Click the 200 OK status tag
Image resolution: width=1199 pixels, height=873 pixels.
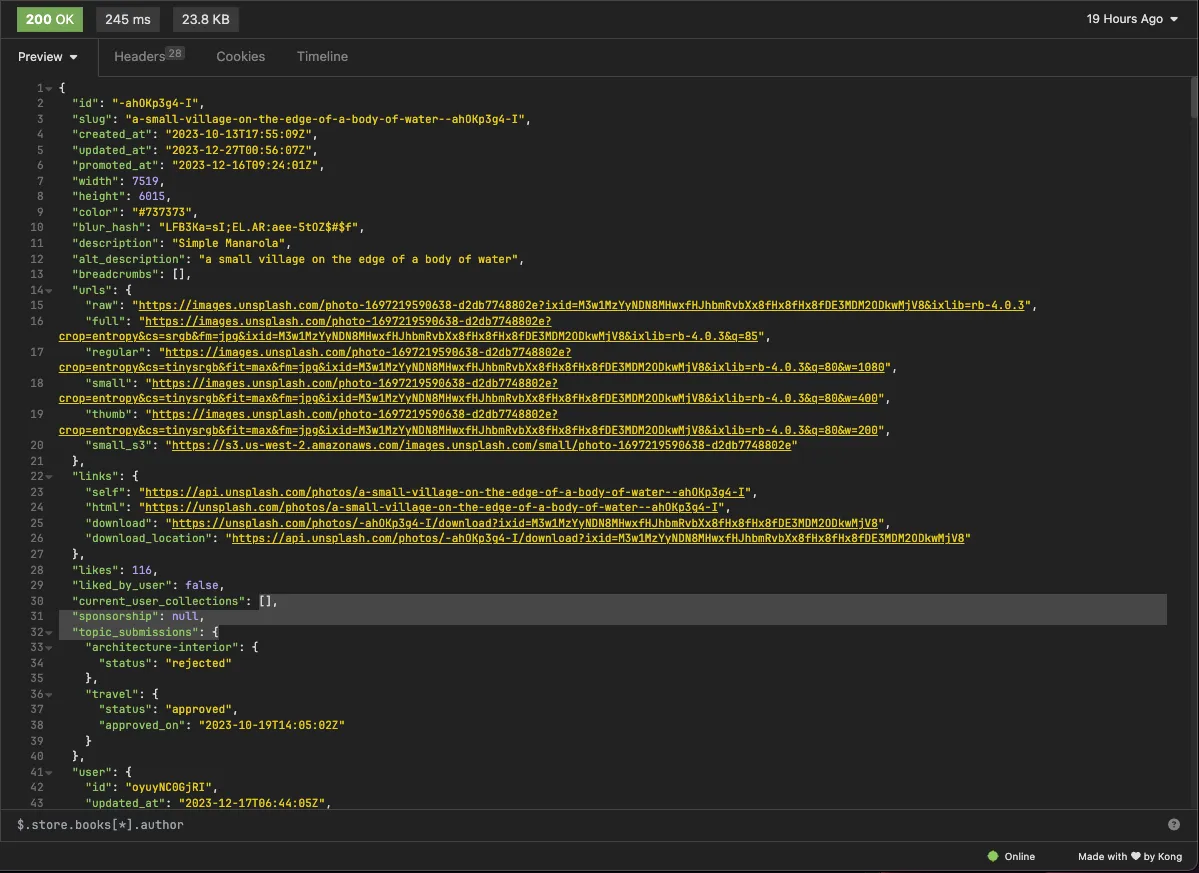coord(50,19)
